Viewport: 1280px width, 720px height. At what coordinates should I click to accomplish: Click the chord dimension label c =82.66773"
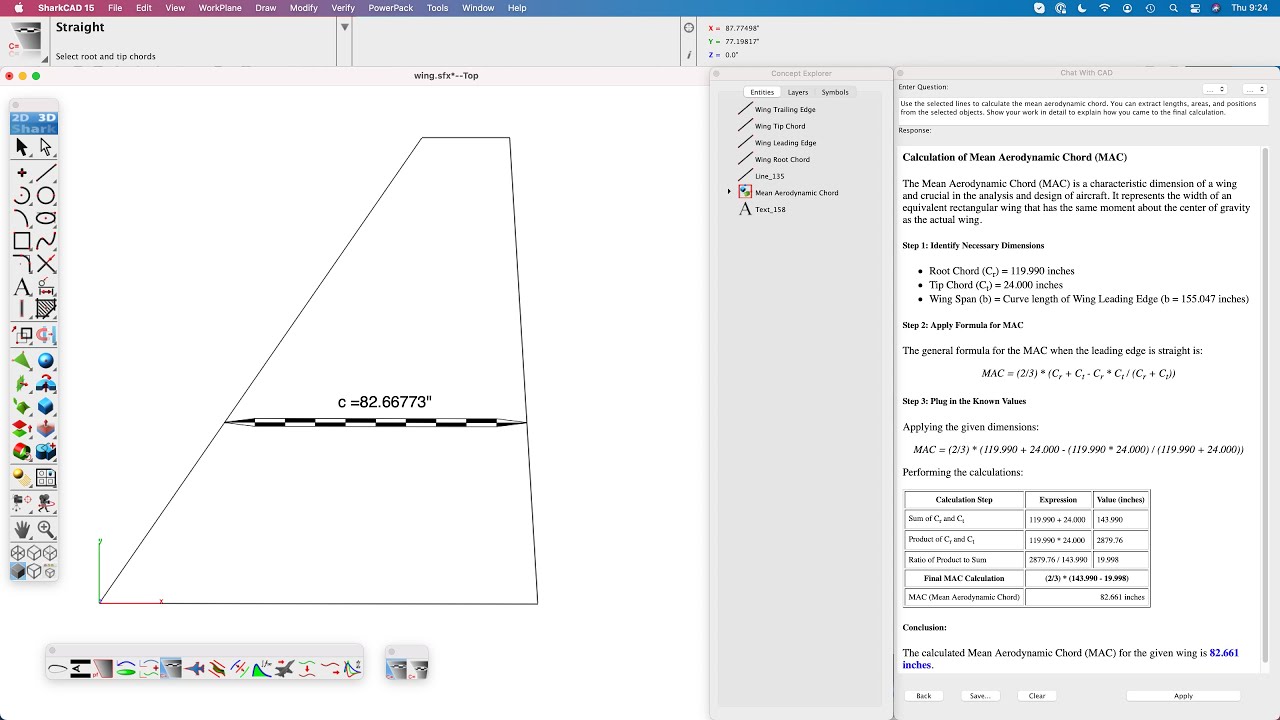(385, 402)
